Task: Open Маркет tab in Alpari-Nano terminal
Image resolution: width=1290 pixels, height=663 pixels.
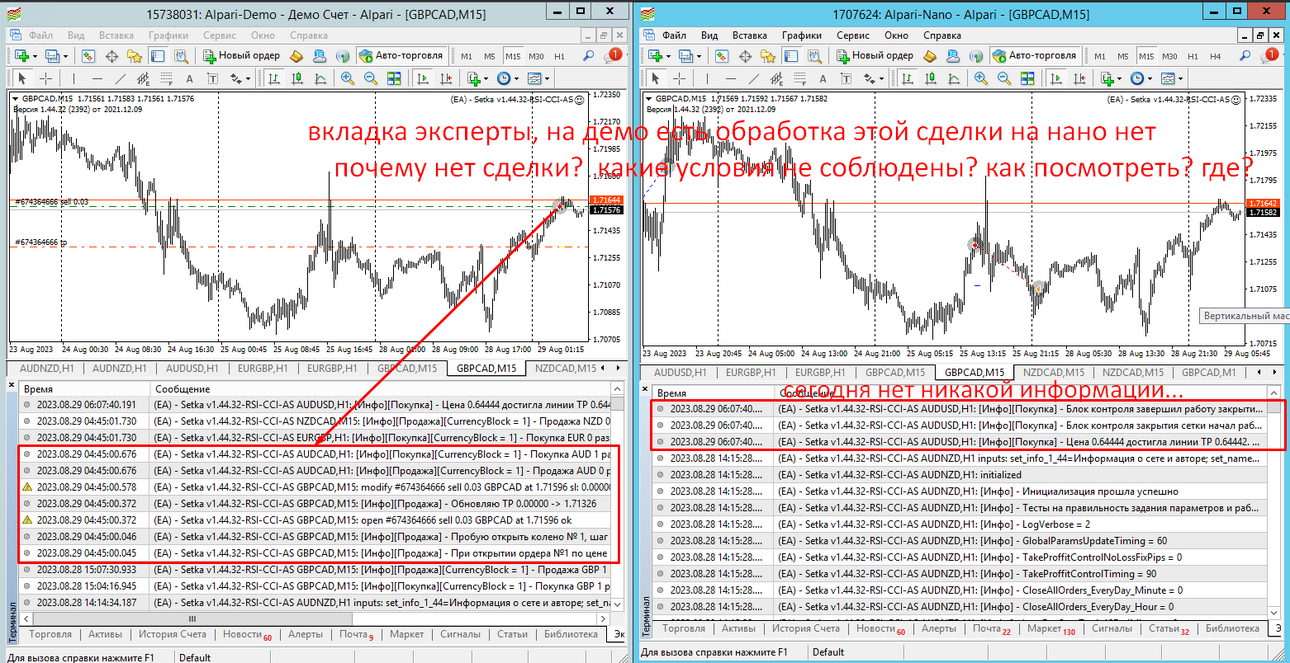Action: coord(1044,628)
